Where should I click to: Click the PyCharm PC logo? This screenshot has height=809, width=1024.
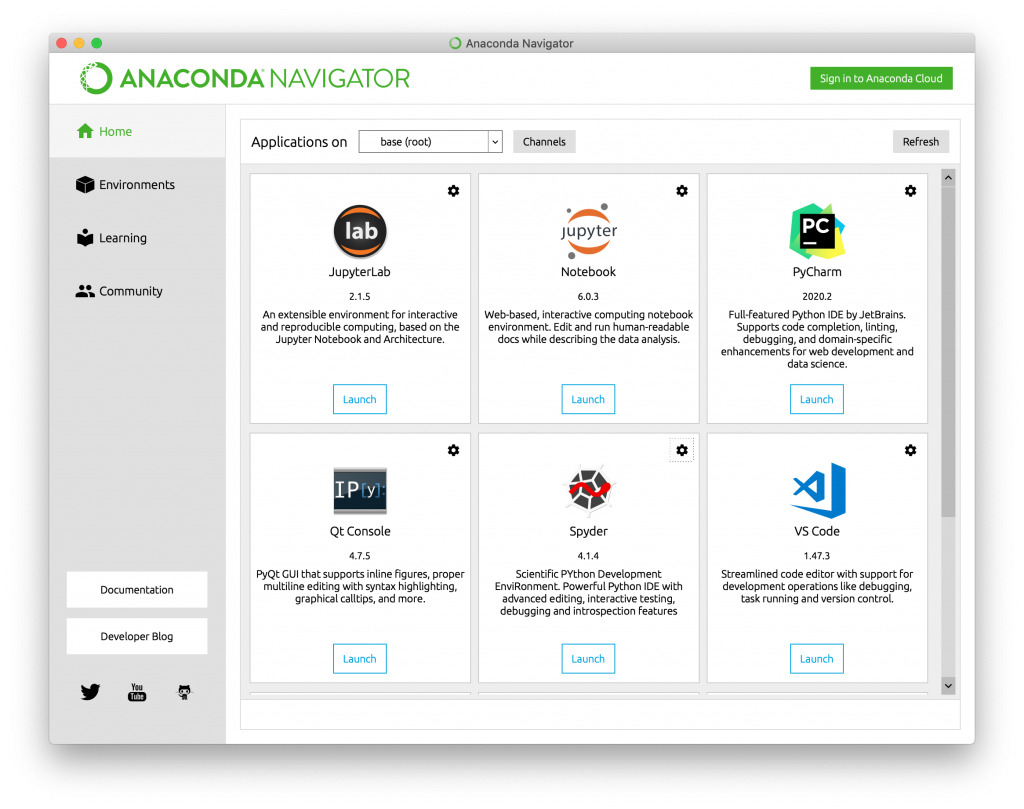817,231
